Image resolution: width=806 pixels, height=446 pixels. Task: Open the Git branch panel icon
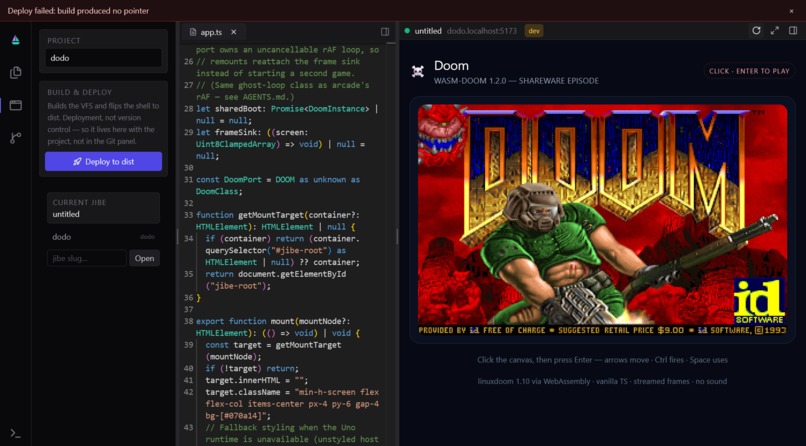click(x=15, y=138)
